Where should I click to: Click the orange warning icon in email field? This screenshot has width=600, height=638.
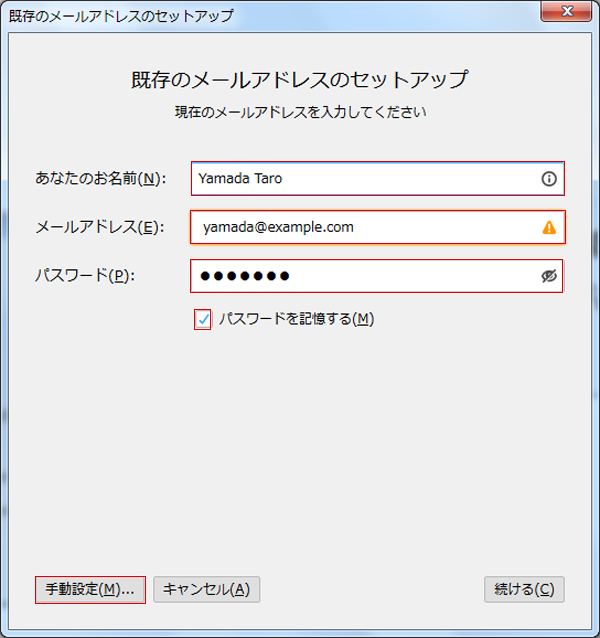click(548, 228)
